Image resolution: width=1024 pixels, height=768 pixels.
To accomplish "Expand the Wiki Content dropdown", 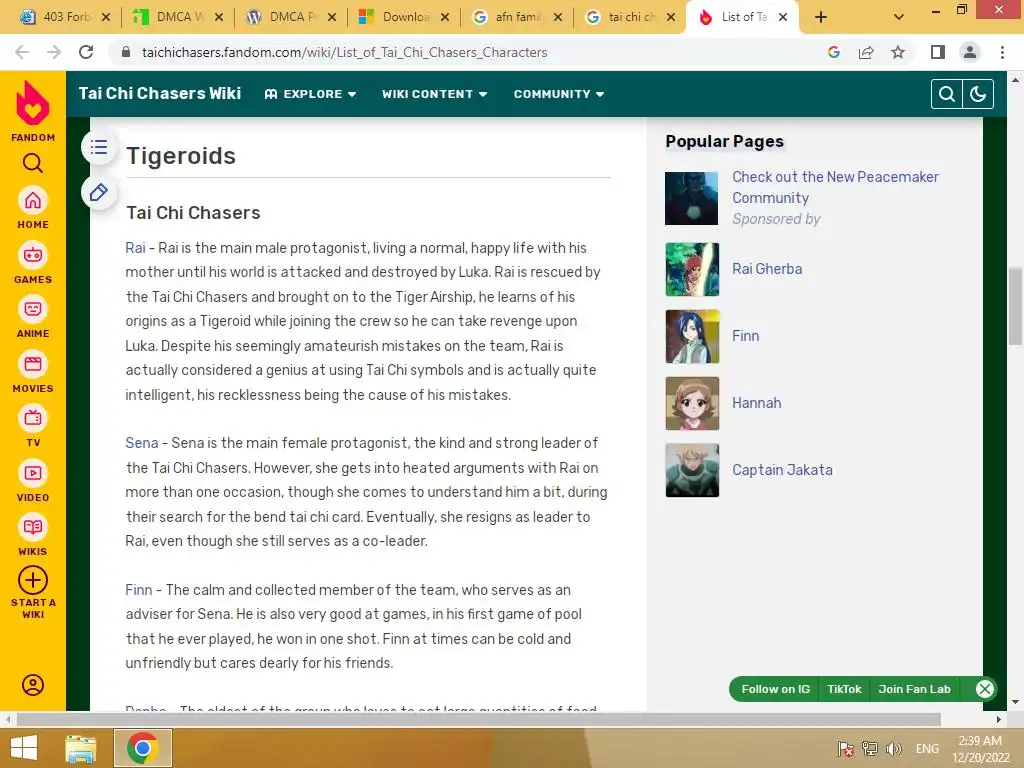I will (x=434, y=94).
